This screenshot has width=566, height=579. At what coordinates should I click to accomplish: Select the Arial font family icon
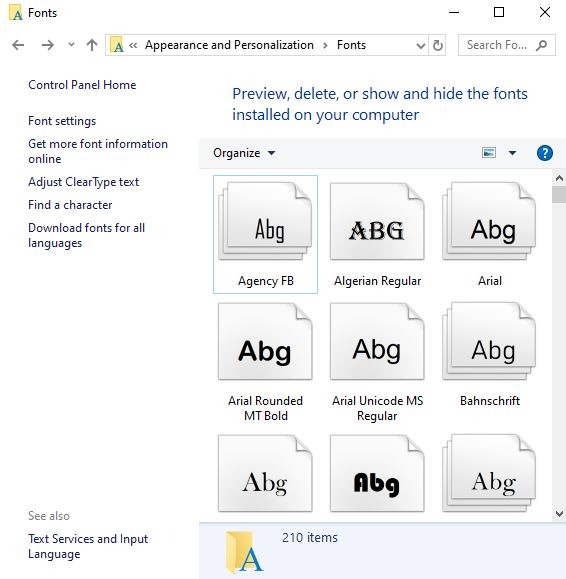tap(489, 221)
